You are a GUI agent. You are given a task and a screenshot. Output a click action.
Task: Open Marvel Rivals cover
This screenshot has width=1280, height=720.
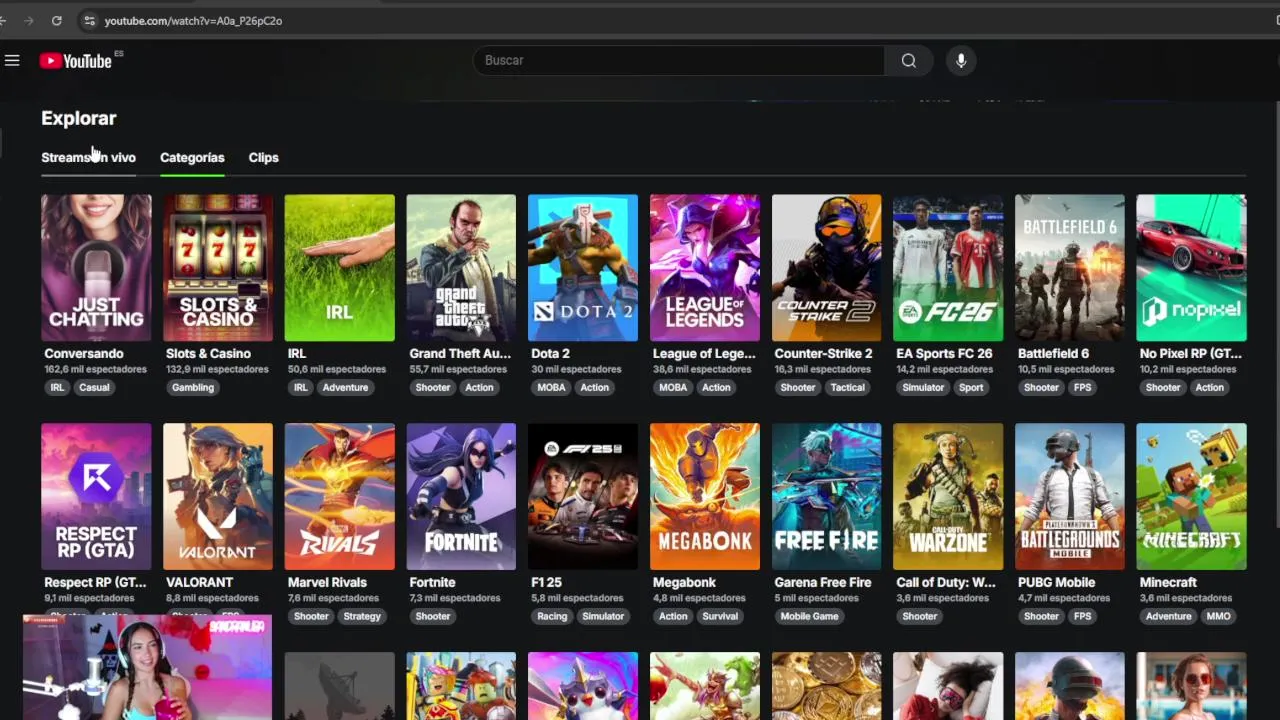pyautogui.click(x=340, y=497)
